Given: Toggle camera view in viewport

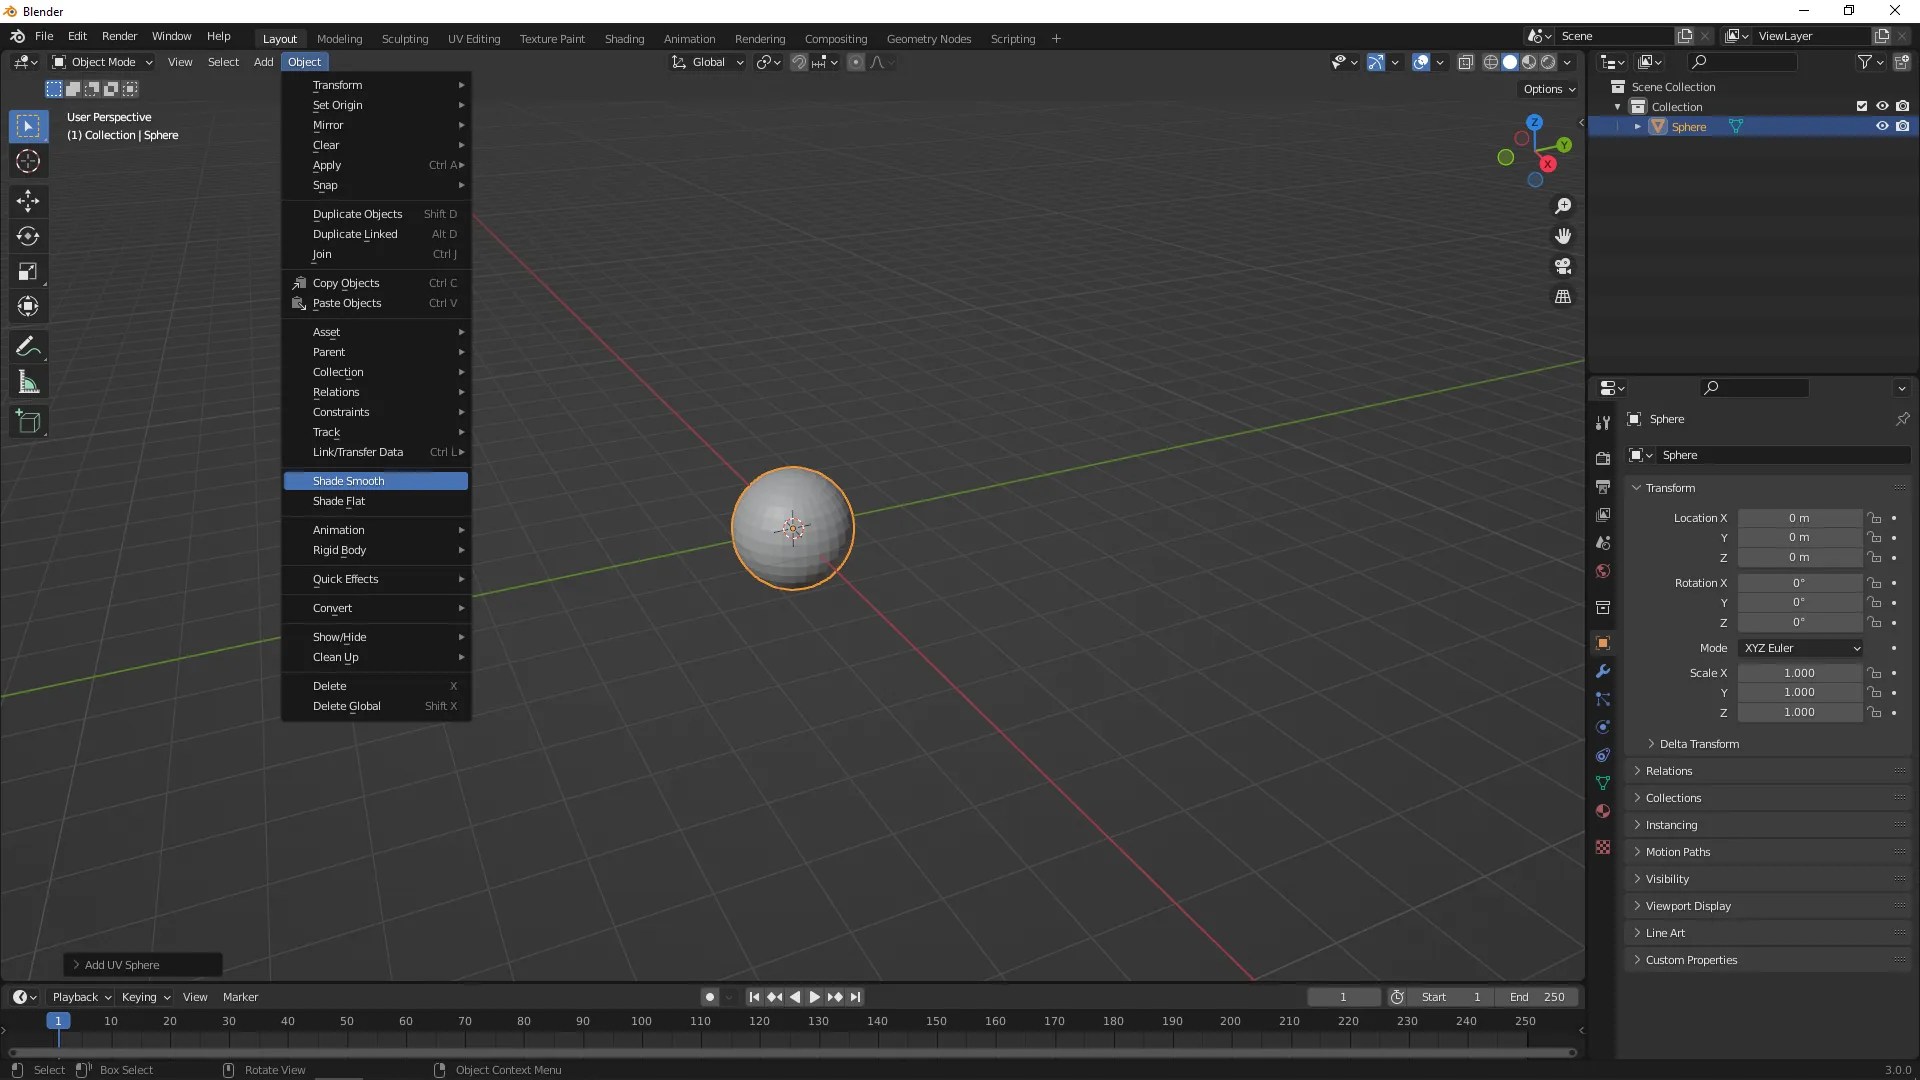Looking at the screenshot, I should (x=1563, y=267).
